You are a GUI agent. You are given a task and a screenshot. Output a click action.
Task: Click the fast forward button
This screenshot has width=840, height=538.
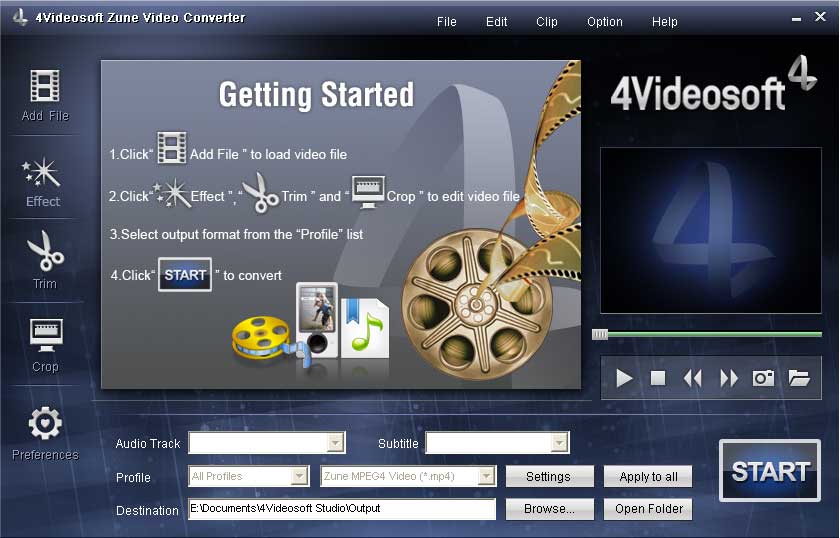click(729, 378)
